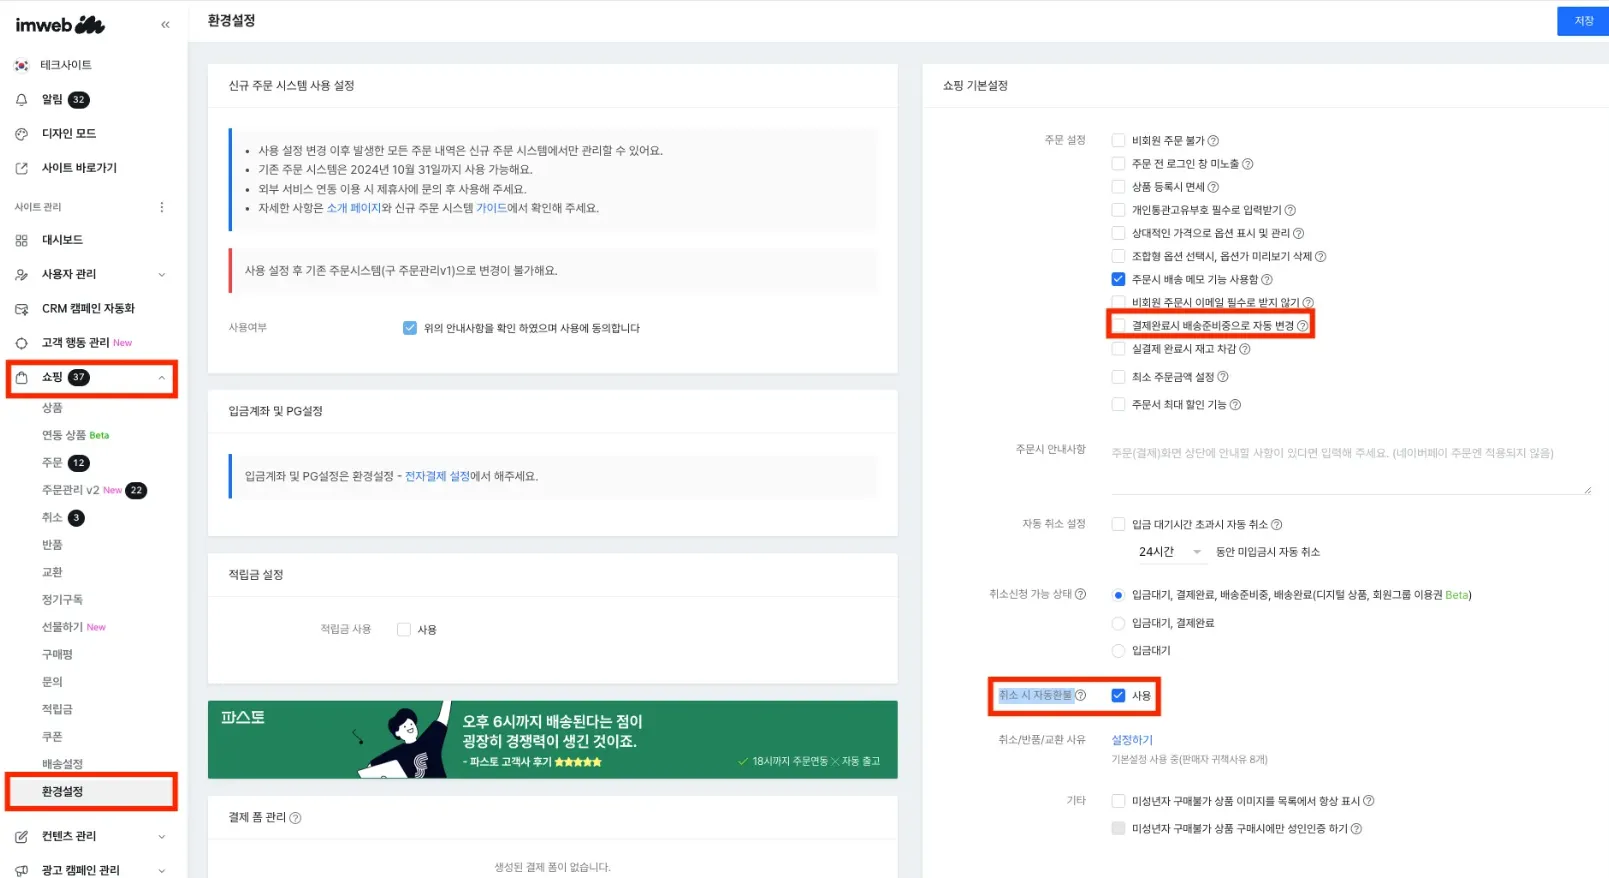This screenshot has height=878, width=1609.
Task: Collapse the 쇼핑 menu chevron
Action: click(162, 378)
